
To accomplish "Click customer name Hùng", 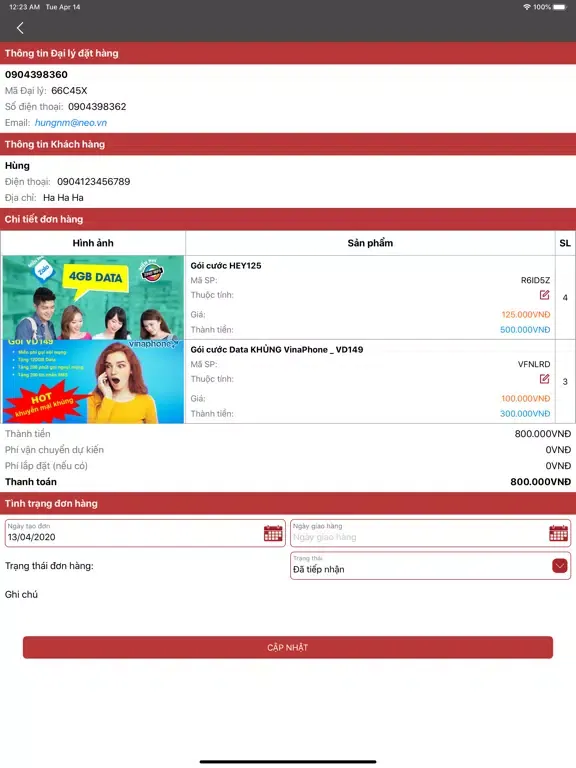I will (x=17, y=166).
